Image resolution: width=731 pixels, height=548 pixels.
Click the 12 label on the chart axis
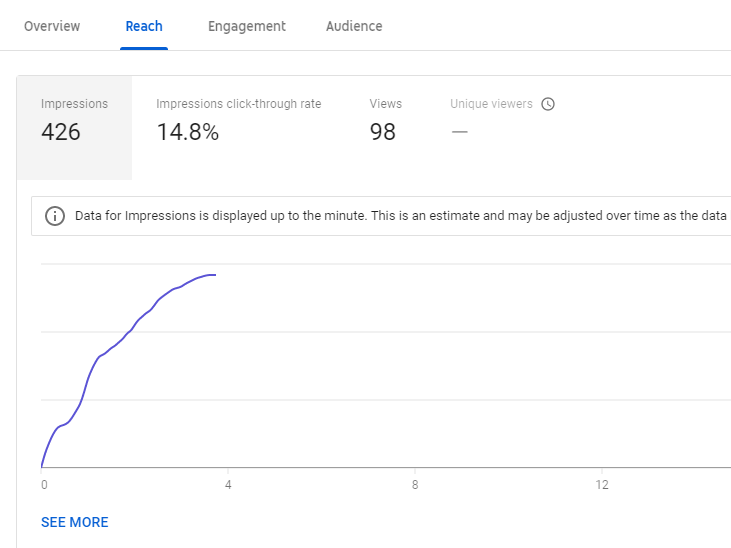coord(602,485)
